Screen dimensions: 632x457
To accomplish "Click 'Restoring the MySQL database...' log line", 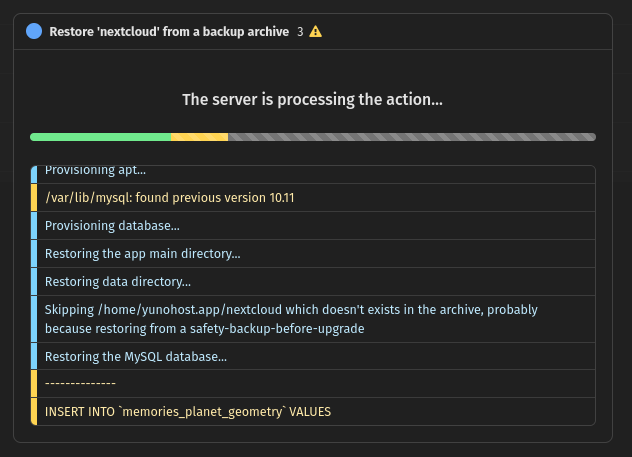I will [x=136, y=355].
